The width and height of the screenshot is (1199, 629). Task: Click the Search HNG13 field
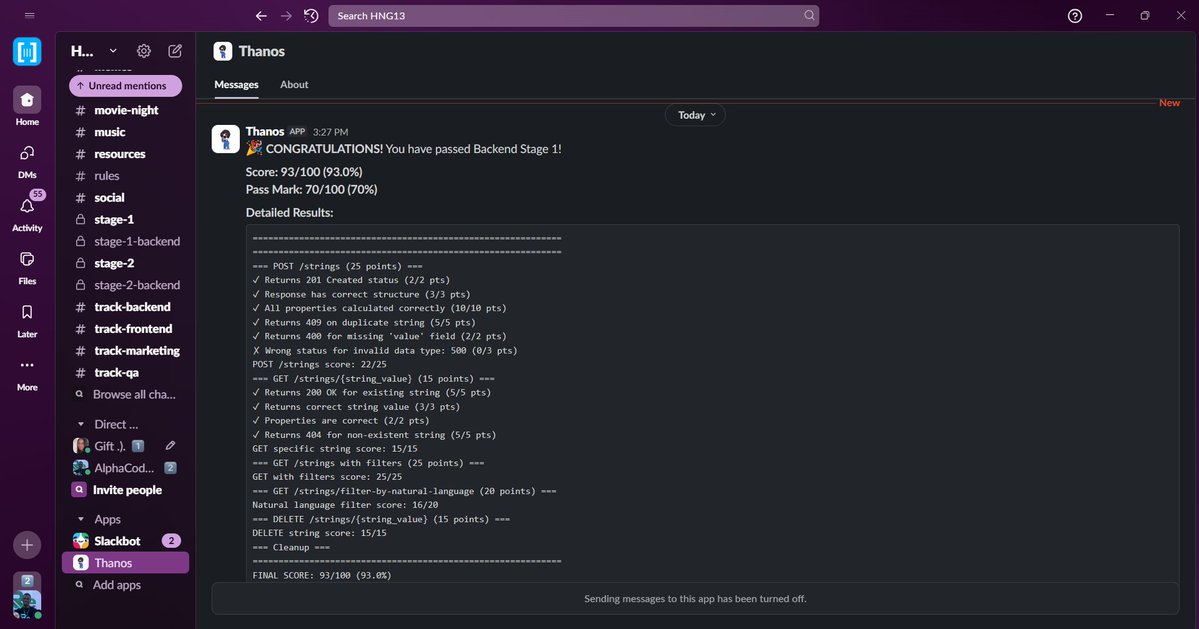click(x=574, y=15)
